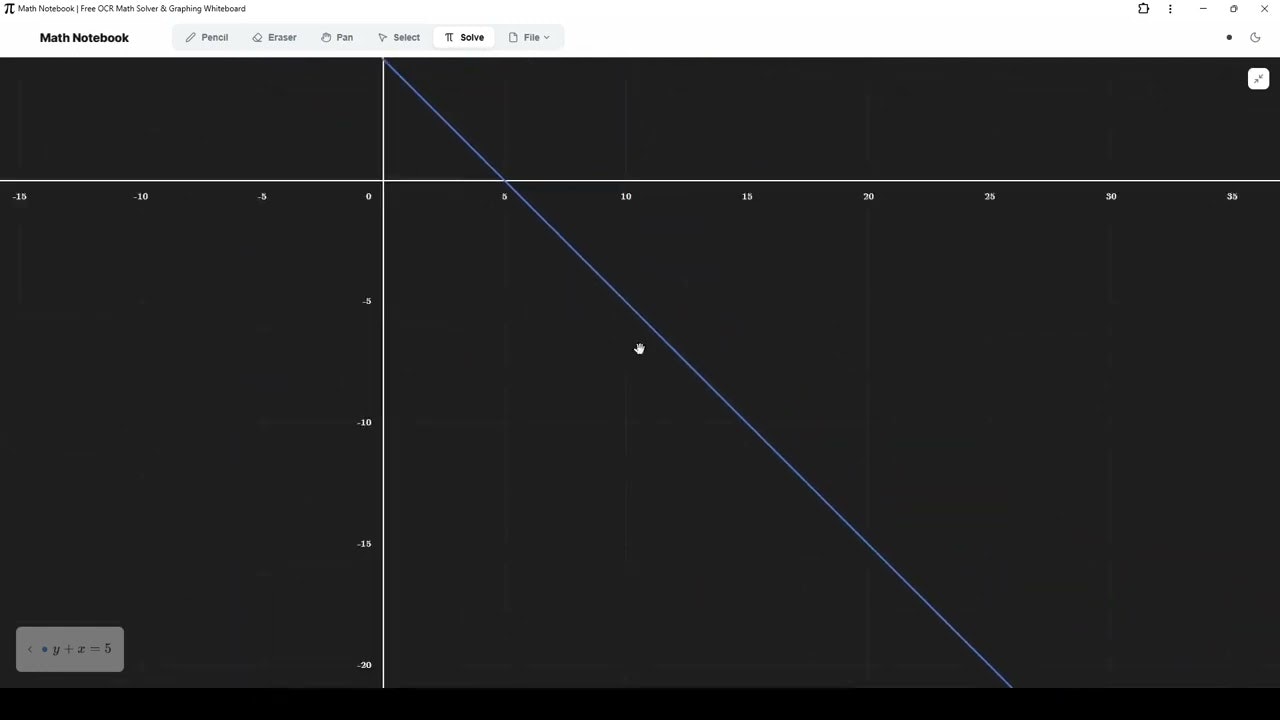Image resolution: width=1280 pixels, height=720 pixels.
Task: Click x-axis label 25
Action: coord(990,197)
